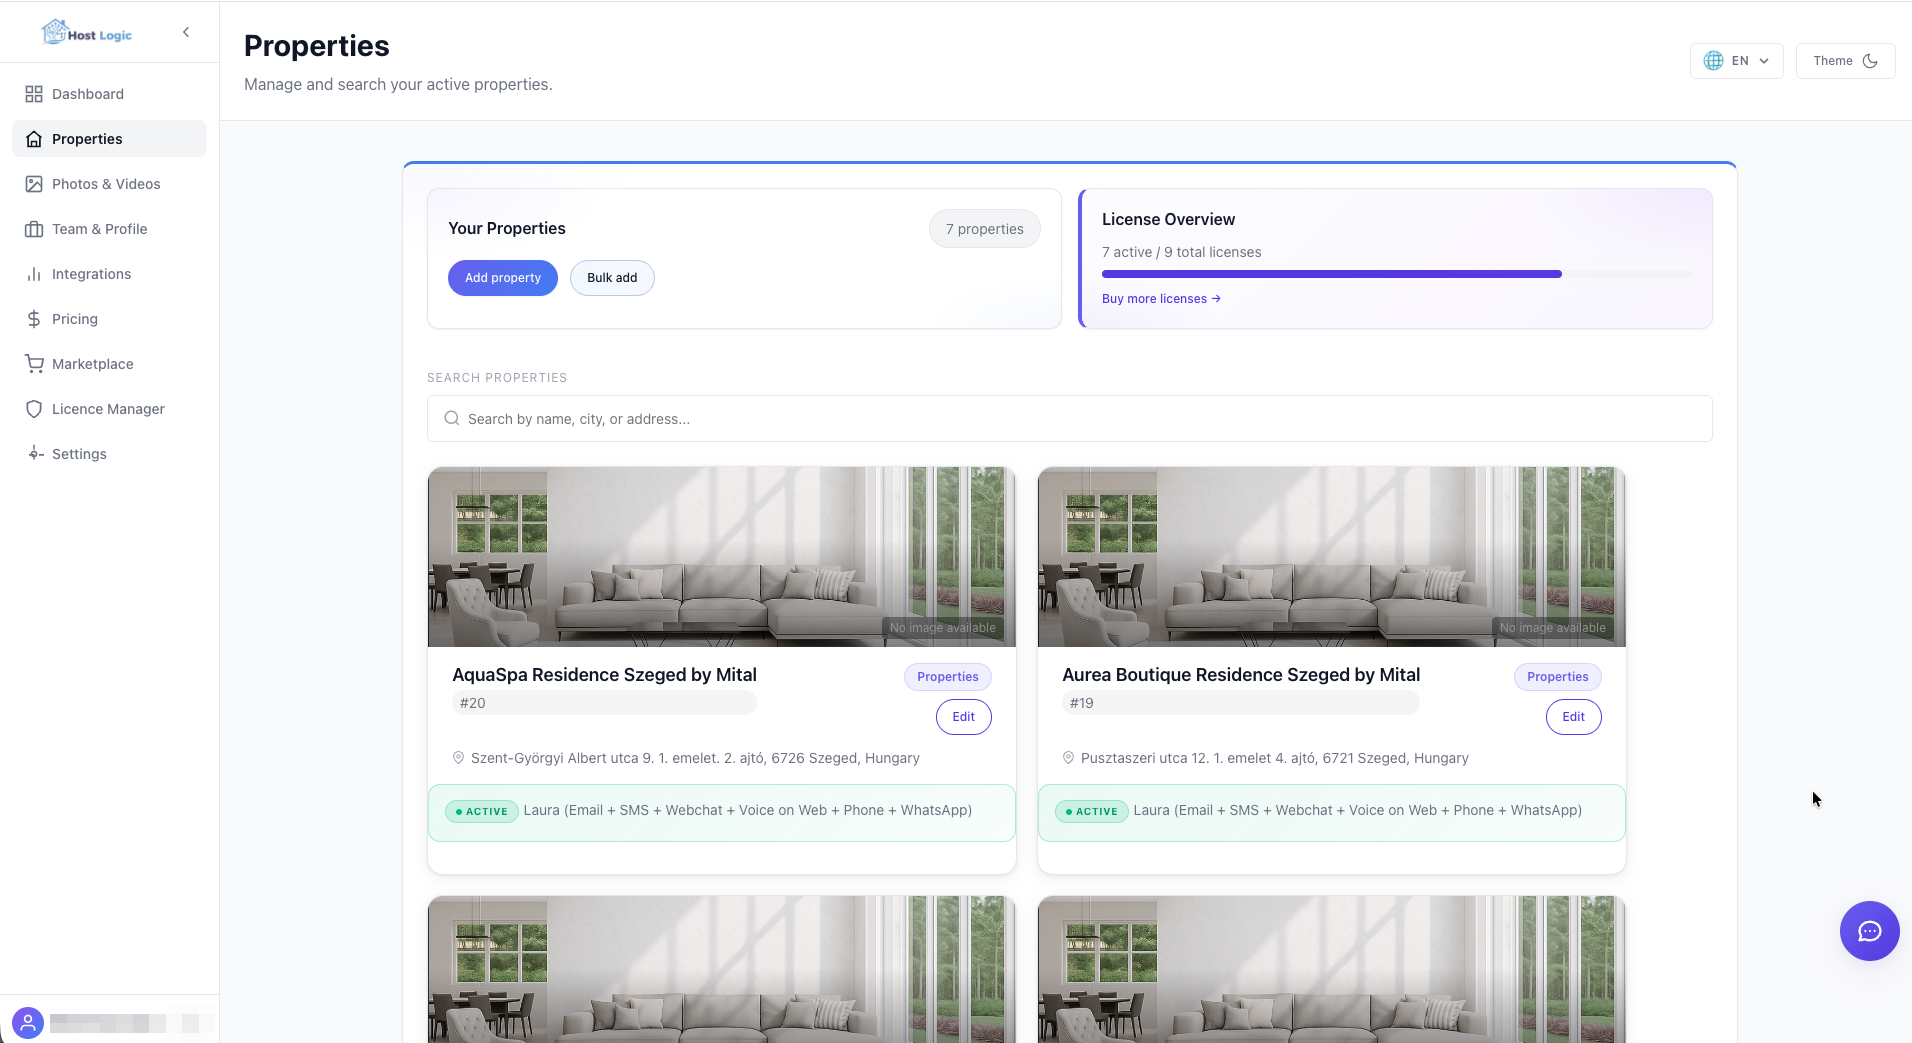Image resolution: width=1912 pixels, height=1043 pixels.
Task: Click the search magnifier icon
Action: click(x=452, y=419)
